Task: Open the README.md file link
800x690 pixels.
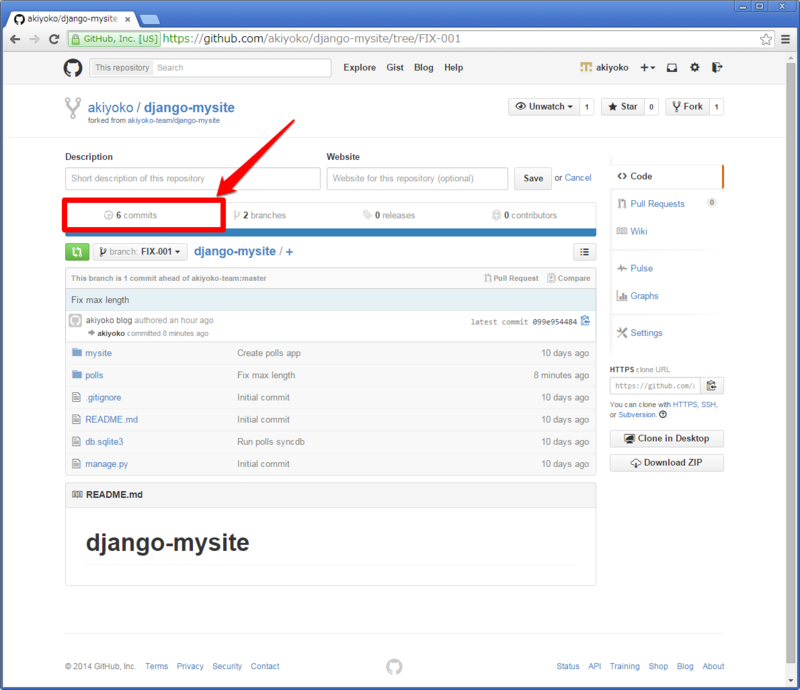Action: (x=111, y=419)
